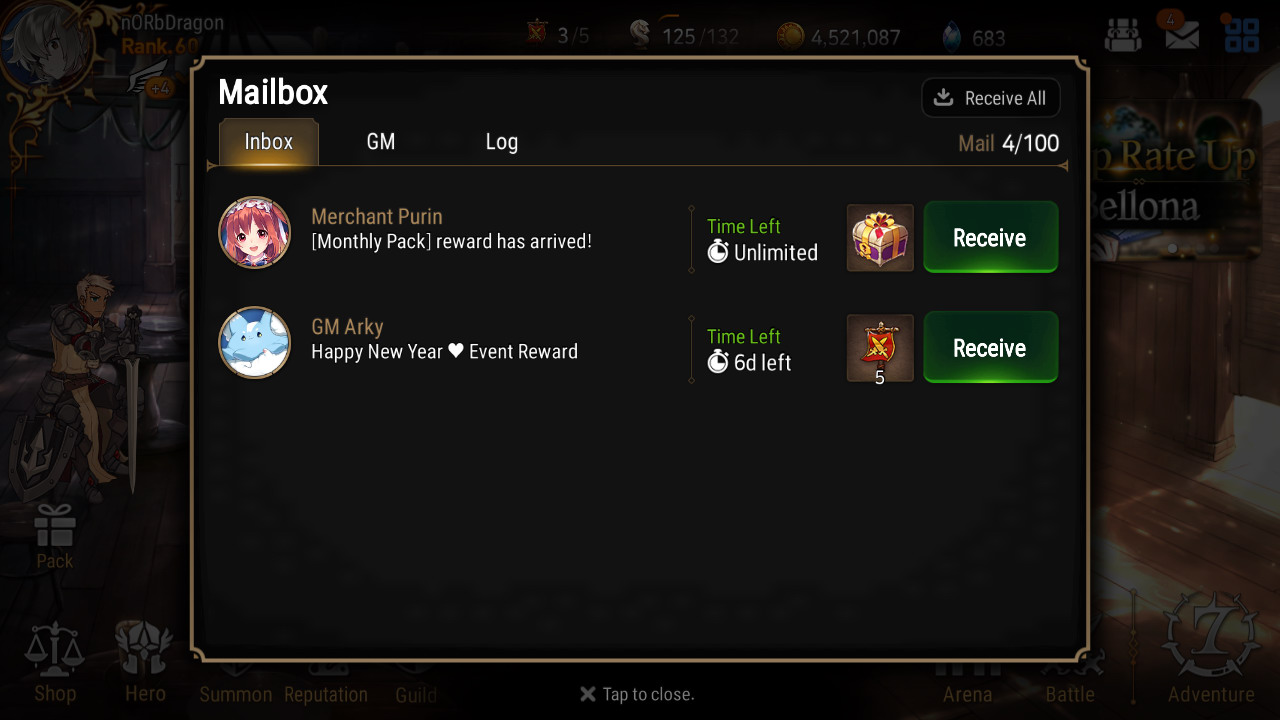Image resolution: width=1280 pixels, height=720 pixels.
Task: Open the mail envelope icon
Action: pyautogui.click(x=1182, y=35)
